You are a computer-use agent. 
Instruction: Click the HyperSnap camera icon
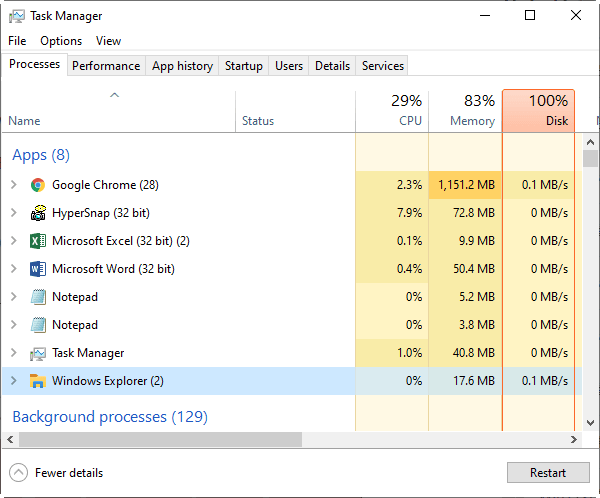pyautogui.click(x=38, y=213)
